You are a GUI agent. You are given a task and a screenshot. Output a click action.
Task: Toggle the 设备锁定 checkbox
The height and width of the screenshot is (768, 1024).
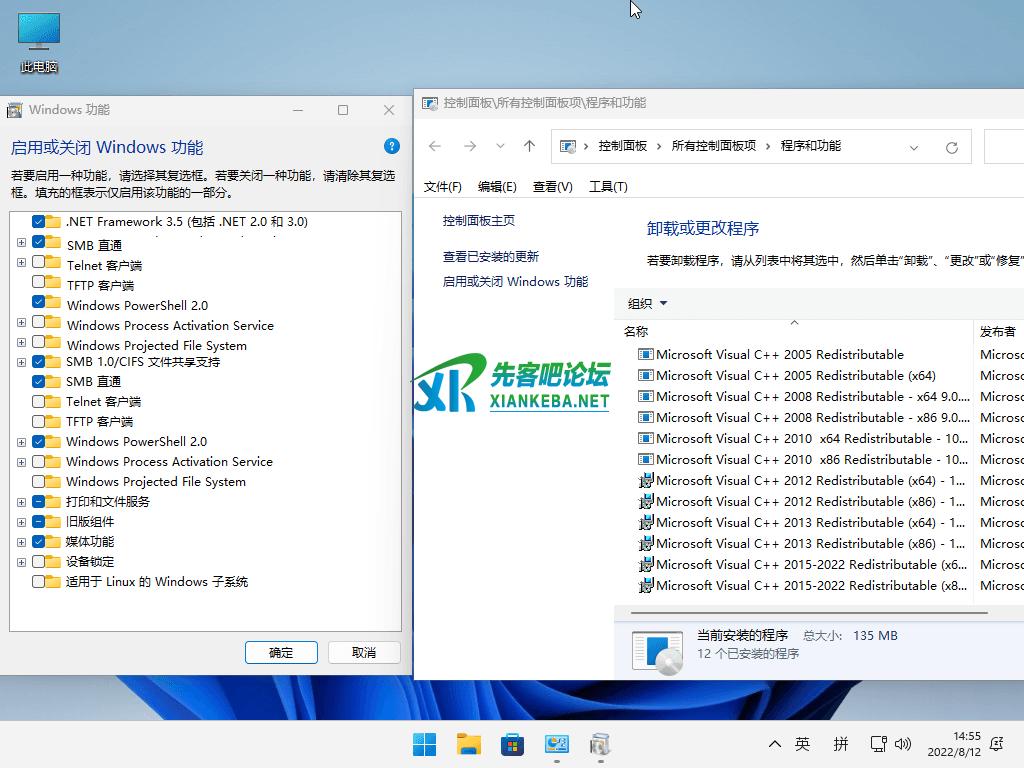[x=39, y=561]
